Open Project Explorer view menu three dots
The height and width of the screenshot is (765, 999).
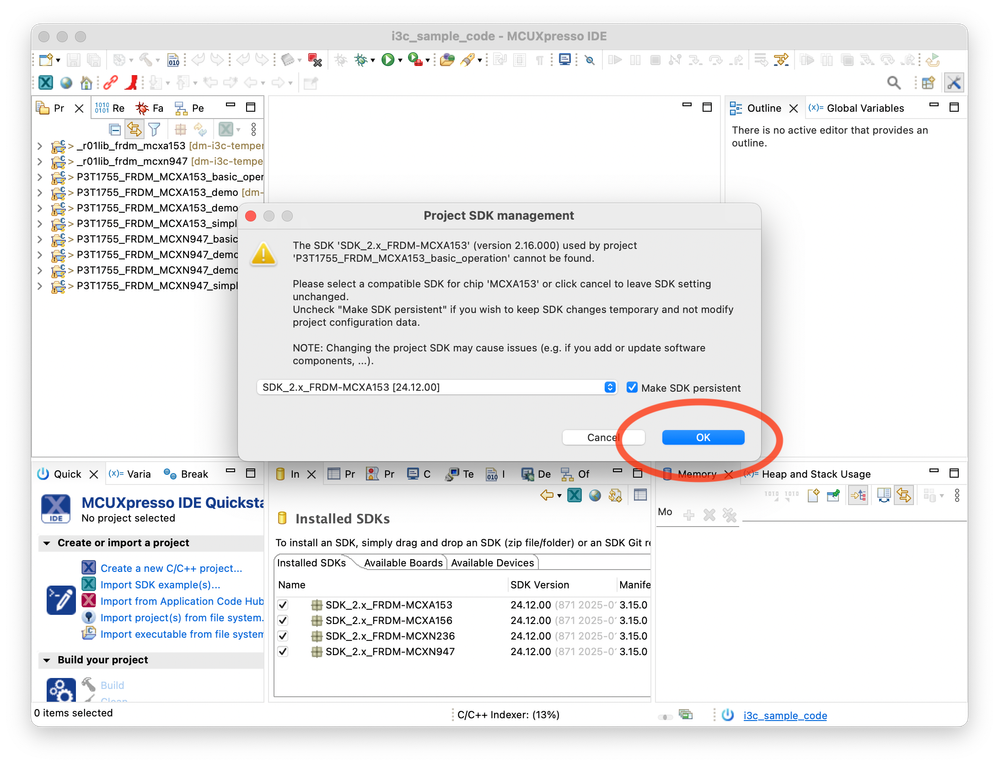point(254,129)
